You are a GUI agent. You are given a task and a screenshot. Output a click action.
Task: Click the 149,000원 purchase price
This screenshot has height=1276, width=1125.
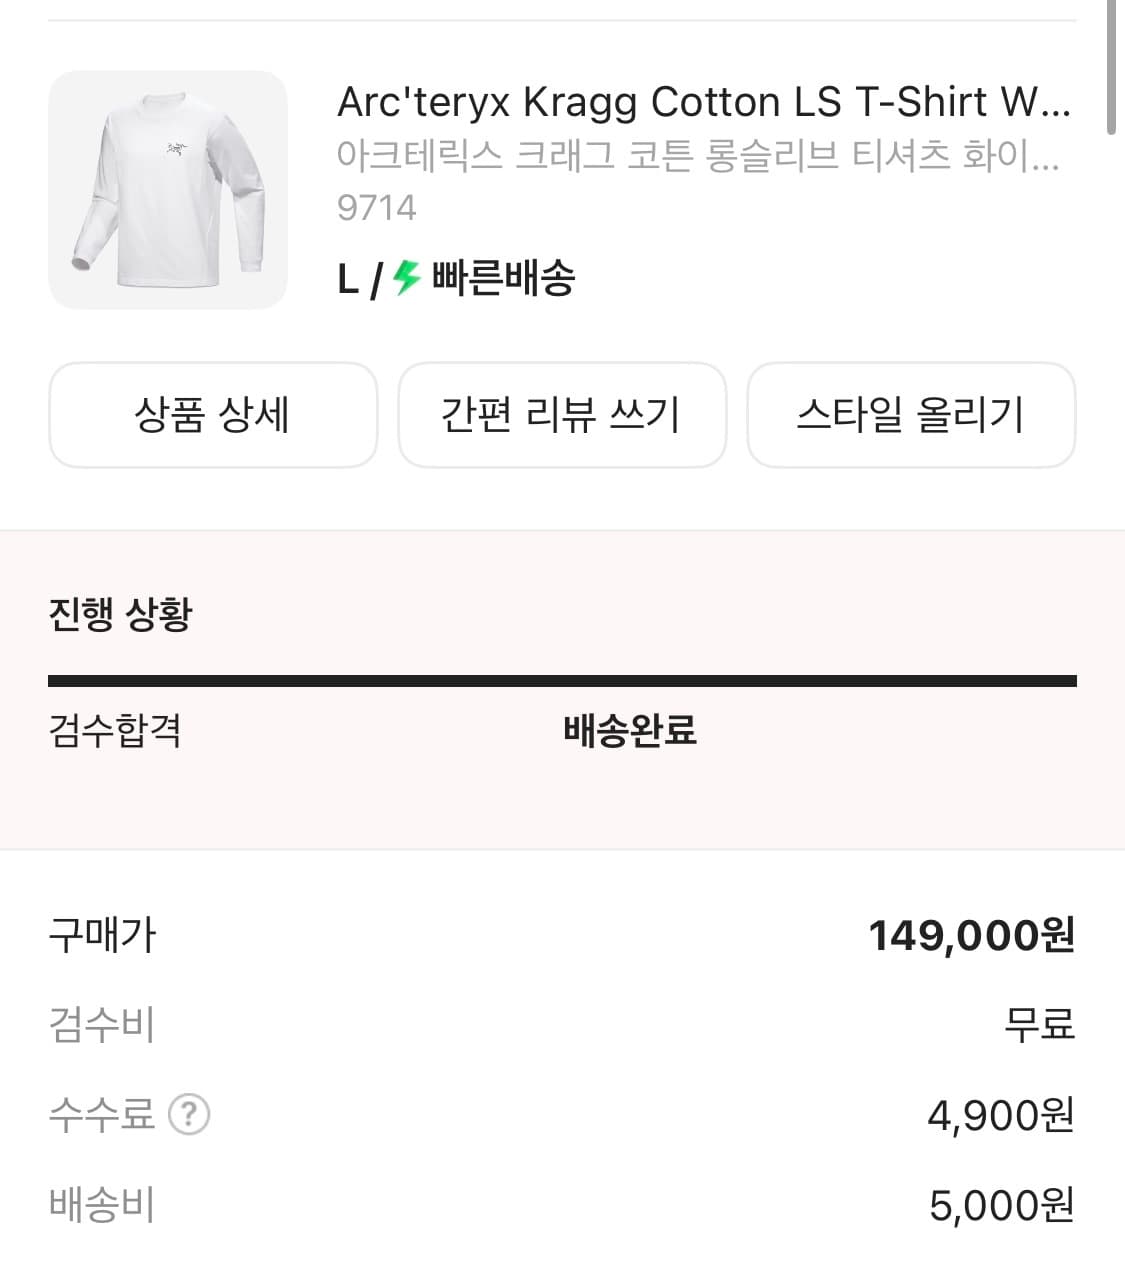click(x=971, y=936)
